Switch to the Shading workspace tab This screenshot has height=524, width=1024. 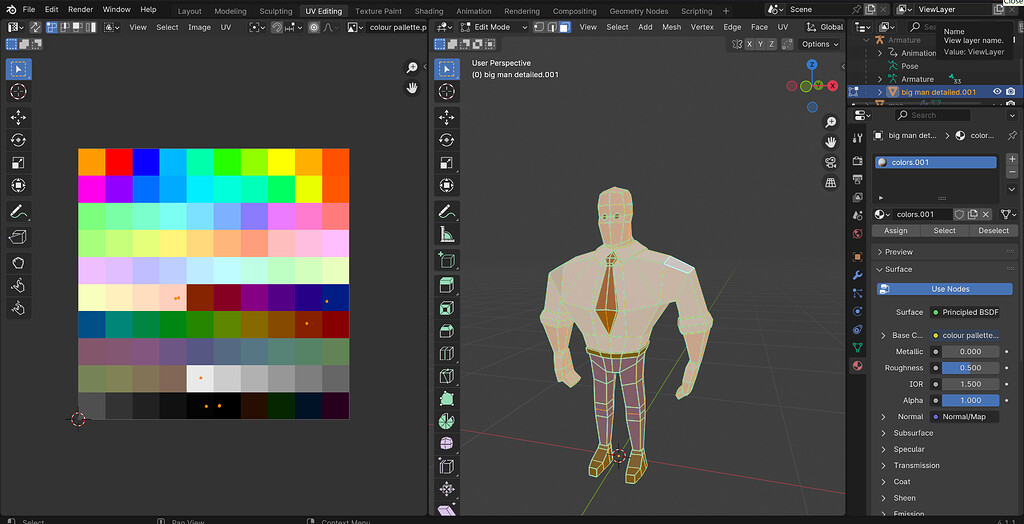pos(428,10)
